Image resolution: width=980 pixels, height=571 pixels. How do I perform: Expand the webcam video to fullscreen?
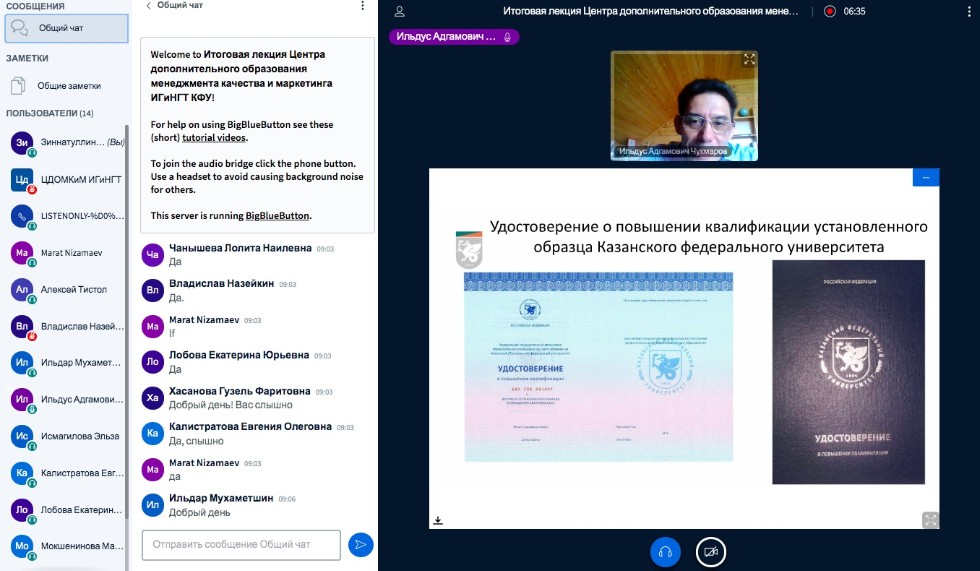(749, 60)
